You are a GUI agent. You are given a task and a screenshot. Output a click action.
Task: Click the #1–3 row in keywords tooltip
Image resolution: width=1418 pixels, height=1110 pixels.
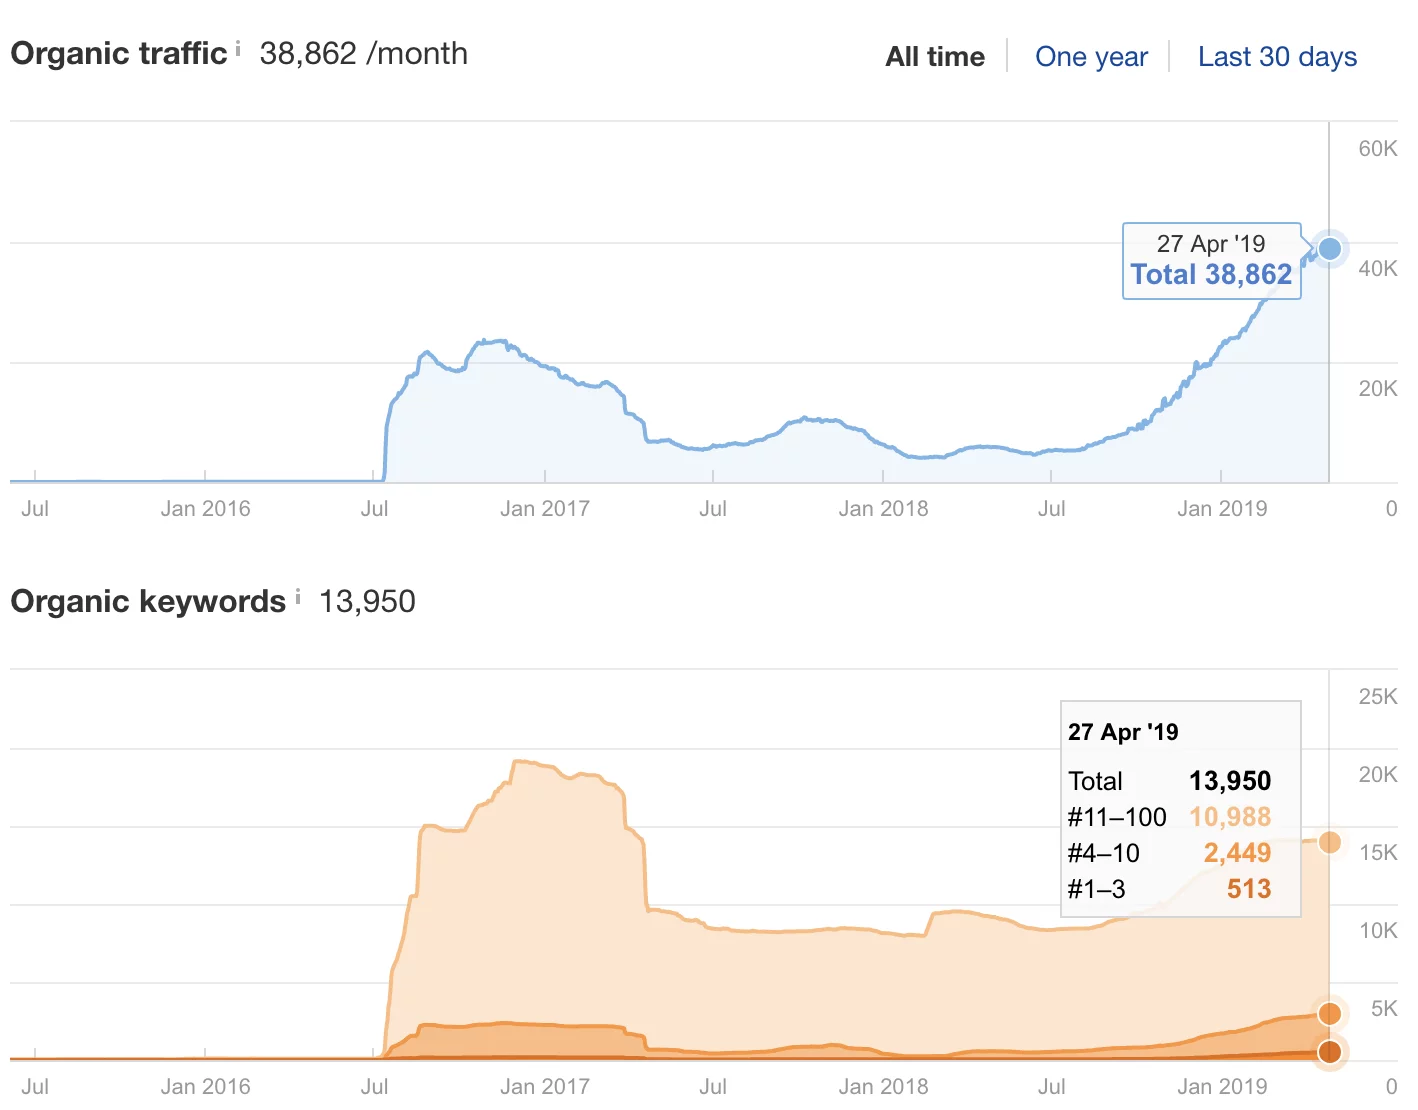(x=1168, y=889)
